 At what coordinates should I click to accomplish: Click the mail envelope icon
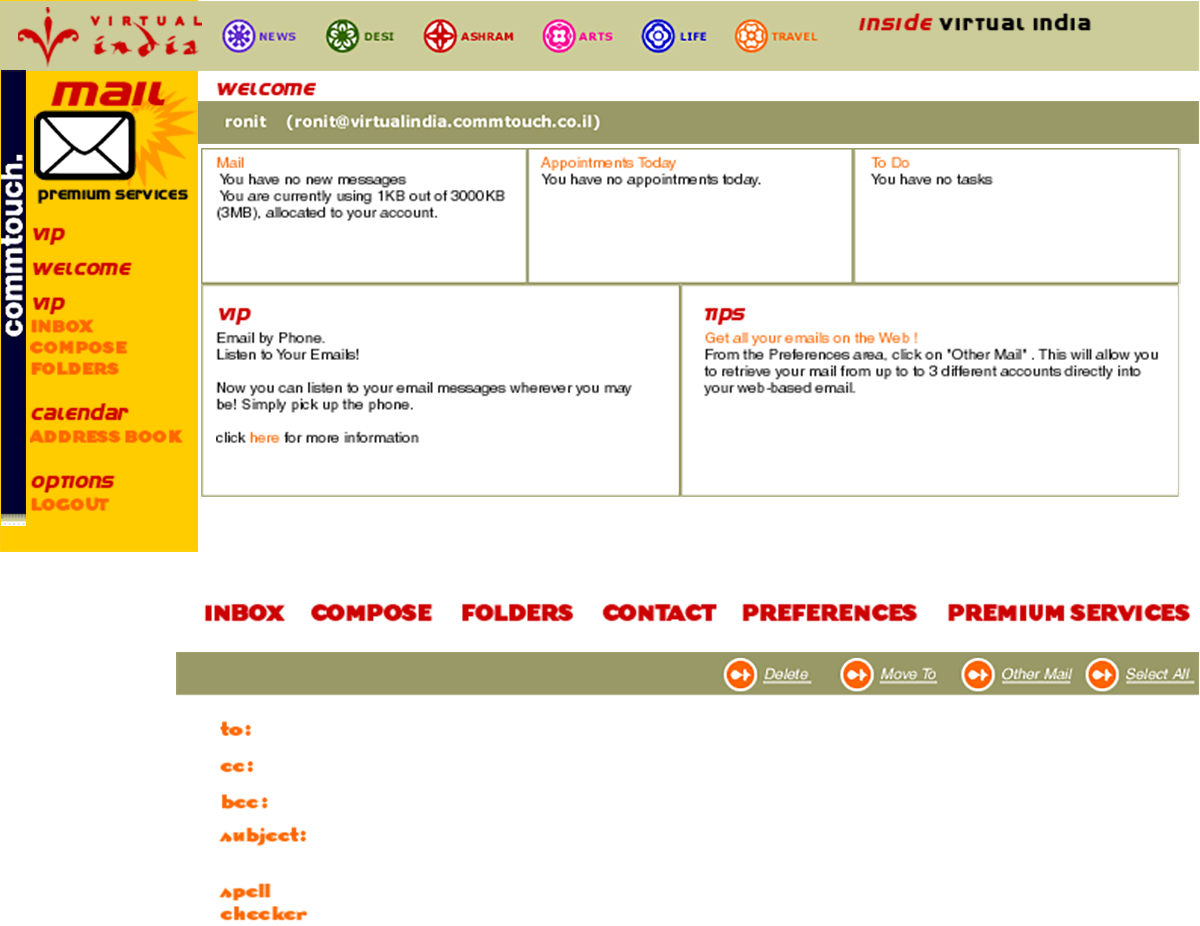[x=84, y=145]
